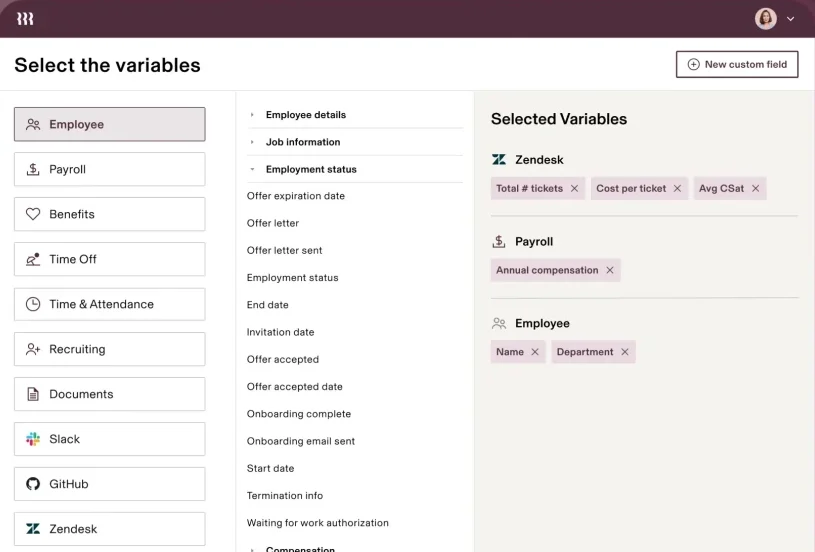Click the Employee icon in Selected Variables
815x552 pixels.
[x=499, y=323]
